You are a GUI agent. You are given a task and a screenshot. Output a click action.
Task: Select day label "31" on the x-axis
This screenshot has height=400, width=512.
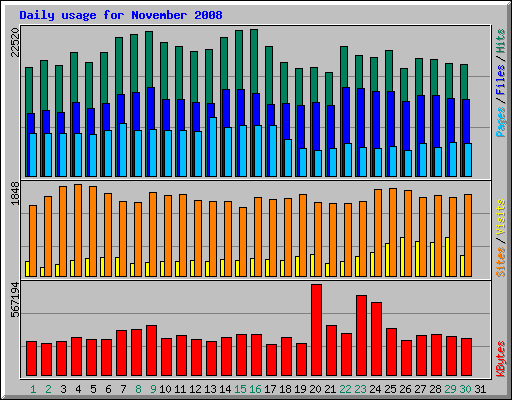pyautogui.click(x=480, y=389)
